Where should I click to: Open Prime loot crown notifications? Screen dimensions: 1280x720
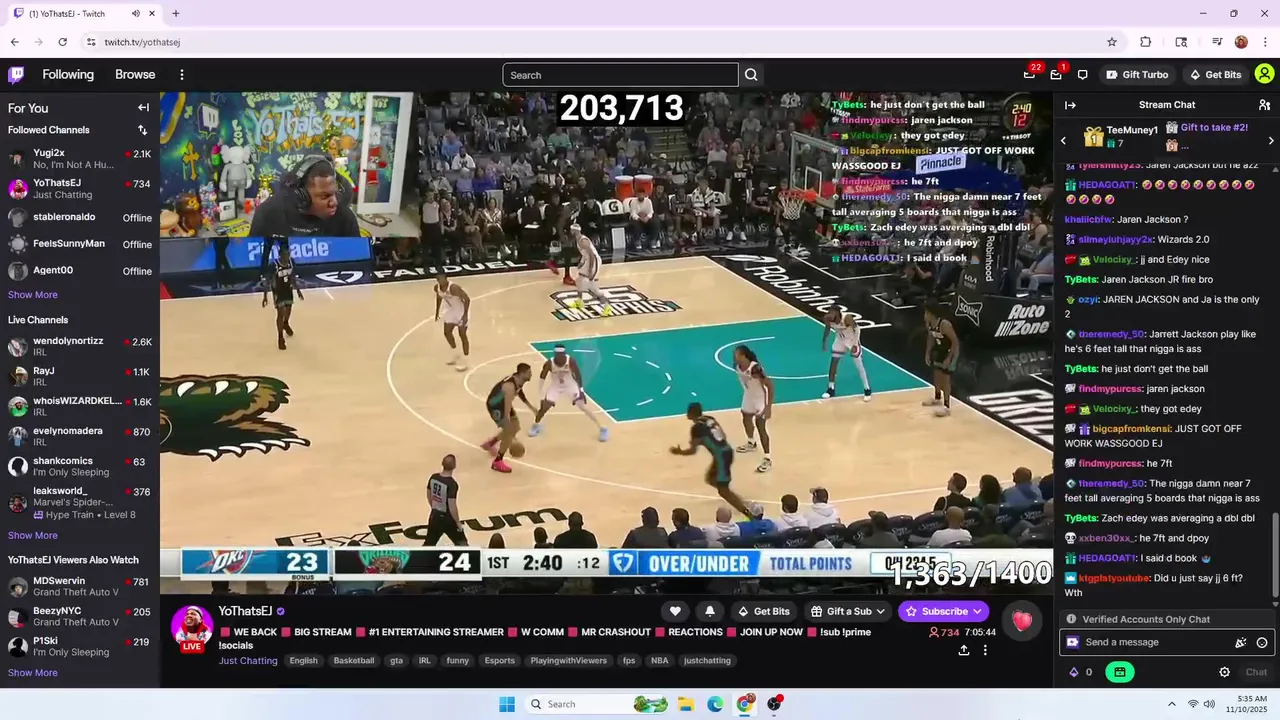[1029, 75]
